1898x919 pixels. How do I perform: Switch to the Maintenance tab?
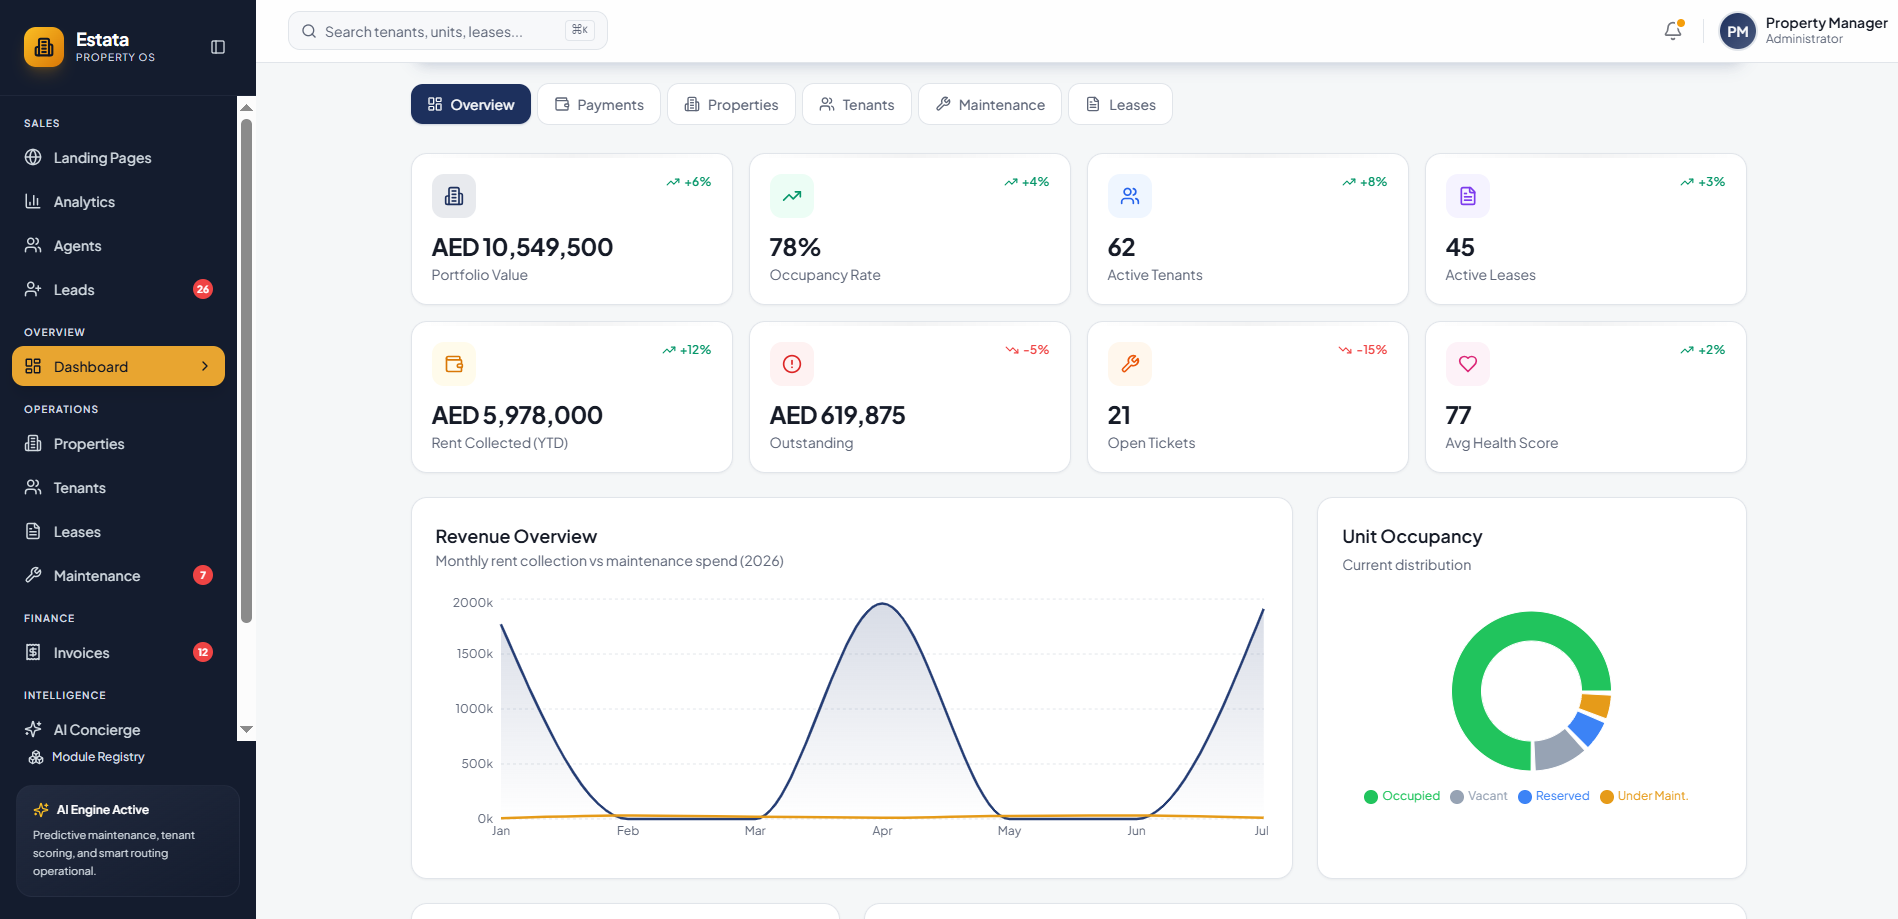point(990,104)
